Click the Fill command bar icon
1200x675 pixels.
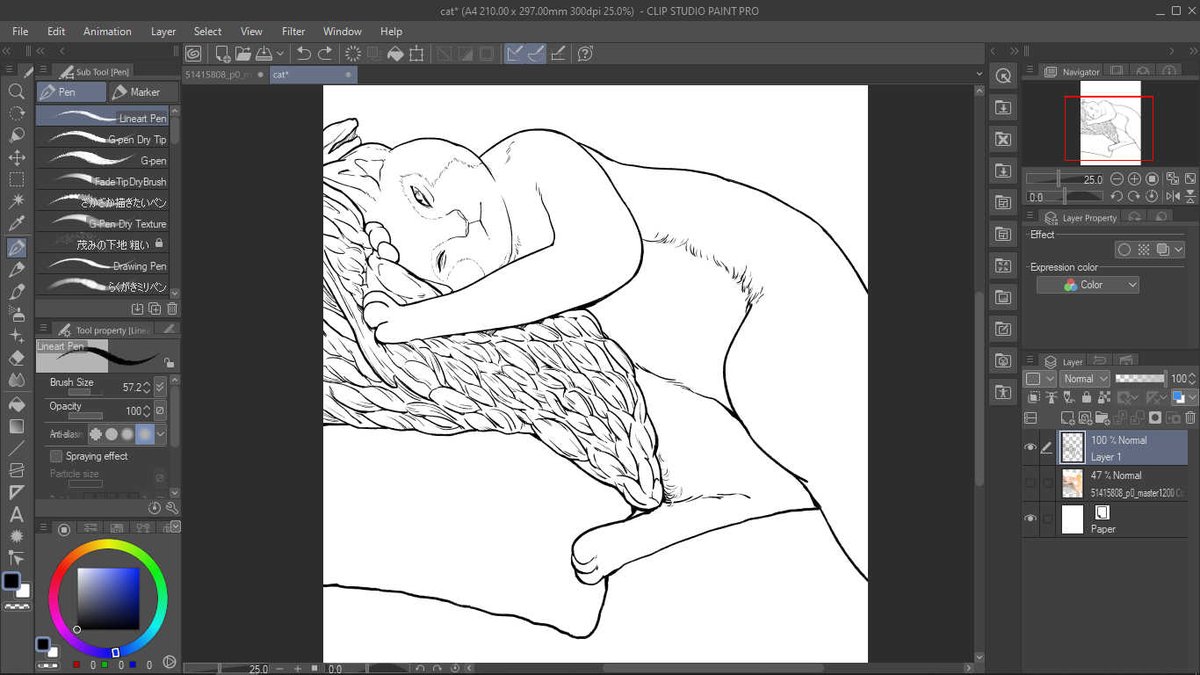click(395, 53)
